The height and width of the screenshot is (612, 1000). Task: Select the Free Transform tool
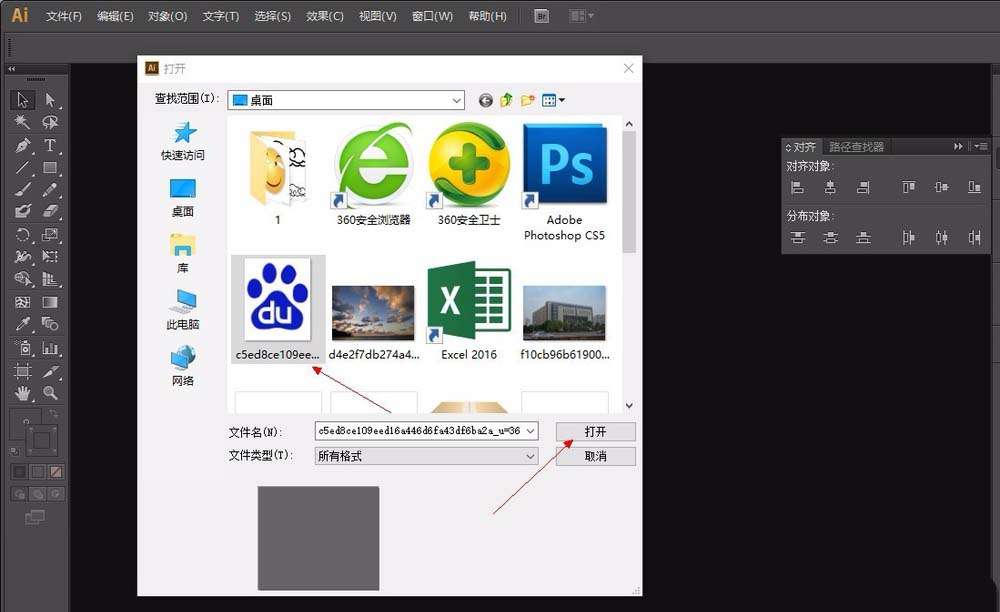[50, 257]
